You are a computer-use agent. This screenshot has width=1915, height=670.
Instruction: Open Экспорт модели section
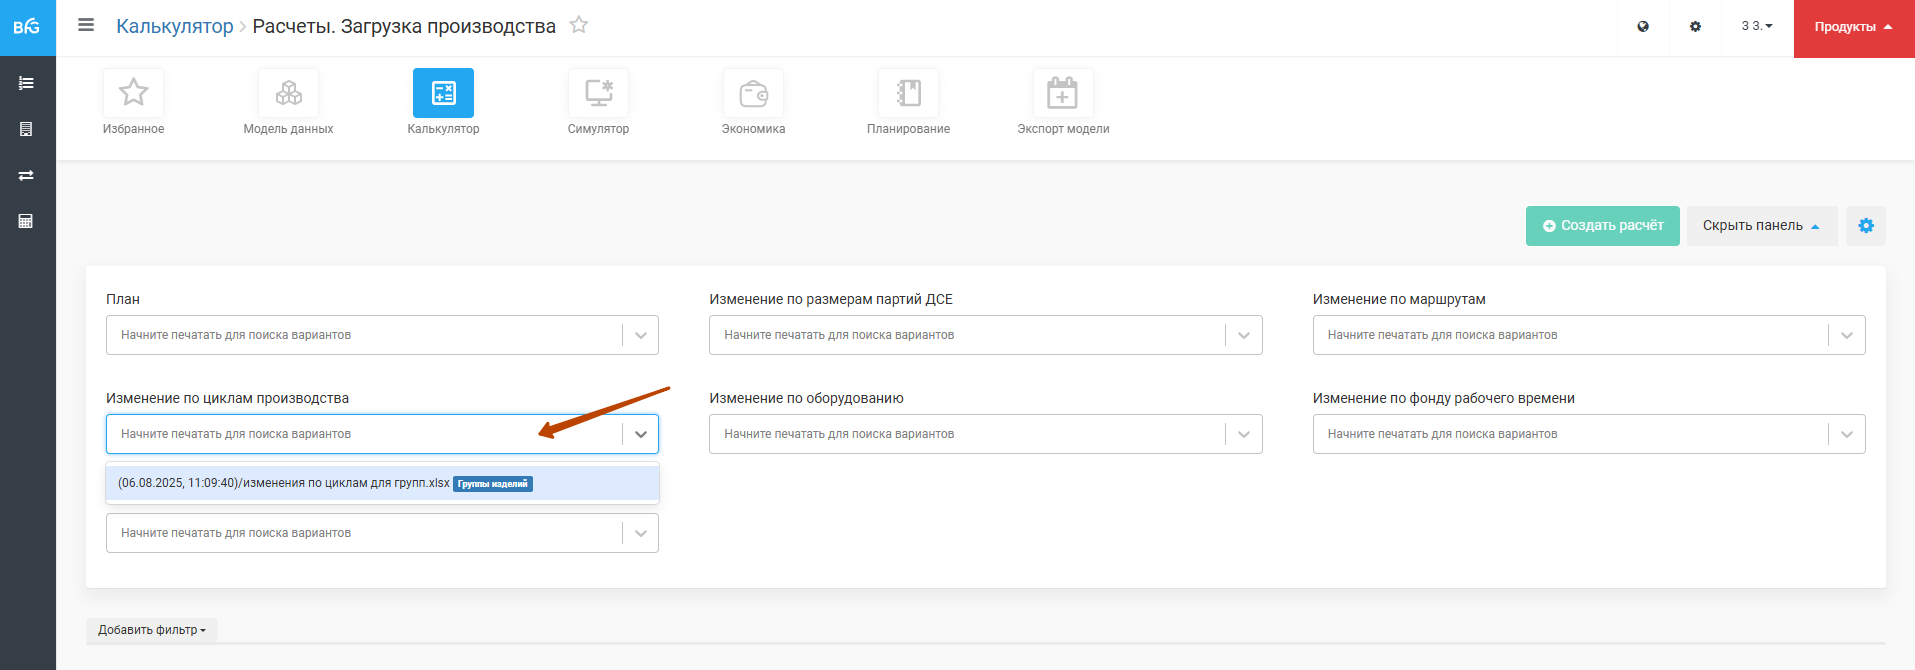pyautogui.click(x=1063, y=102)
